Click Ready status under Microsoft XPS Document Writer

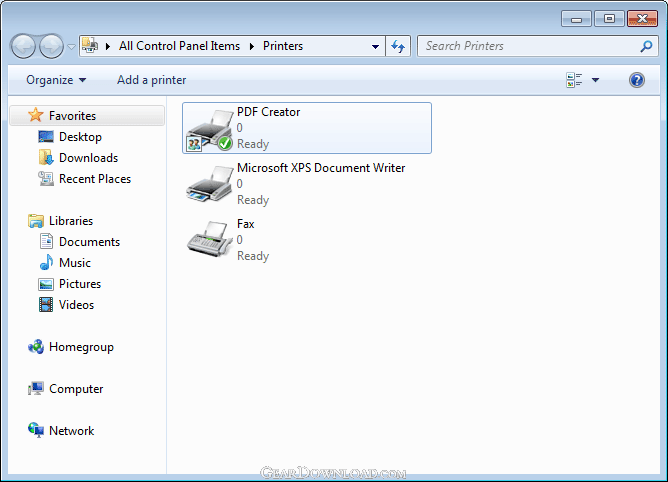coord(253,200)
